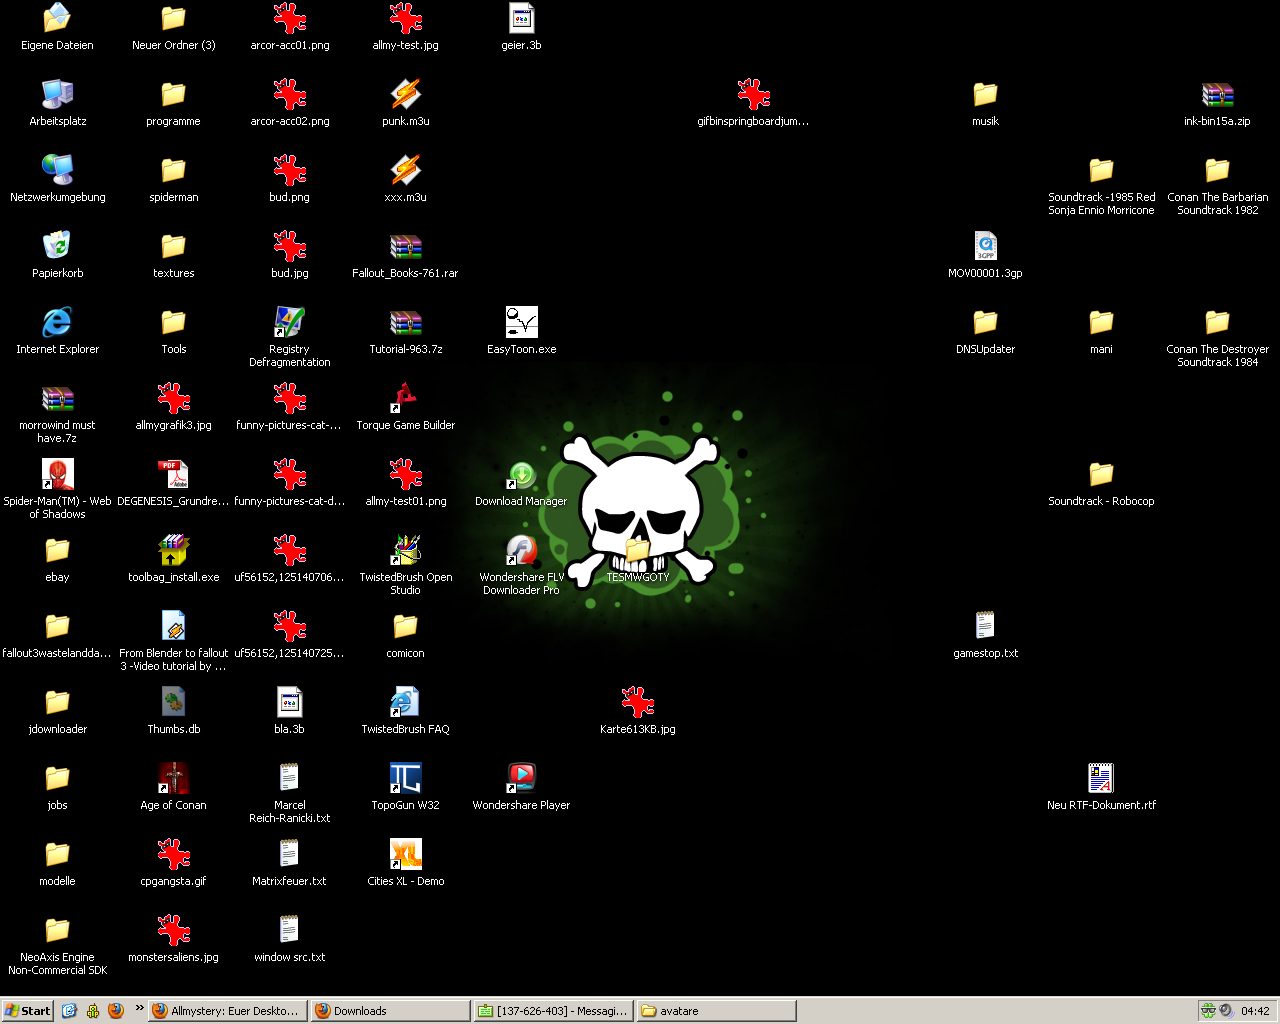This screenshot has height=1024, width=1280.
Task: Click the TopoGun W32 shortcut icon
Action: pyautogui.click(x=405, y=778)
